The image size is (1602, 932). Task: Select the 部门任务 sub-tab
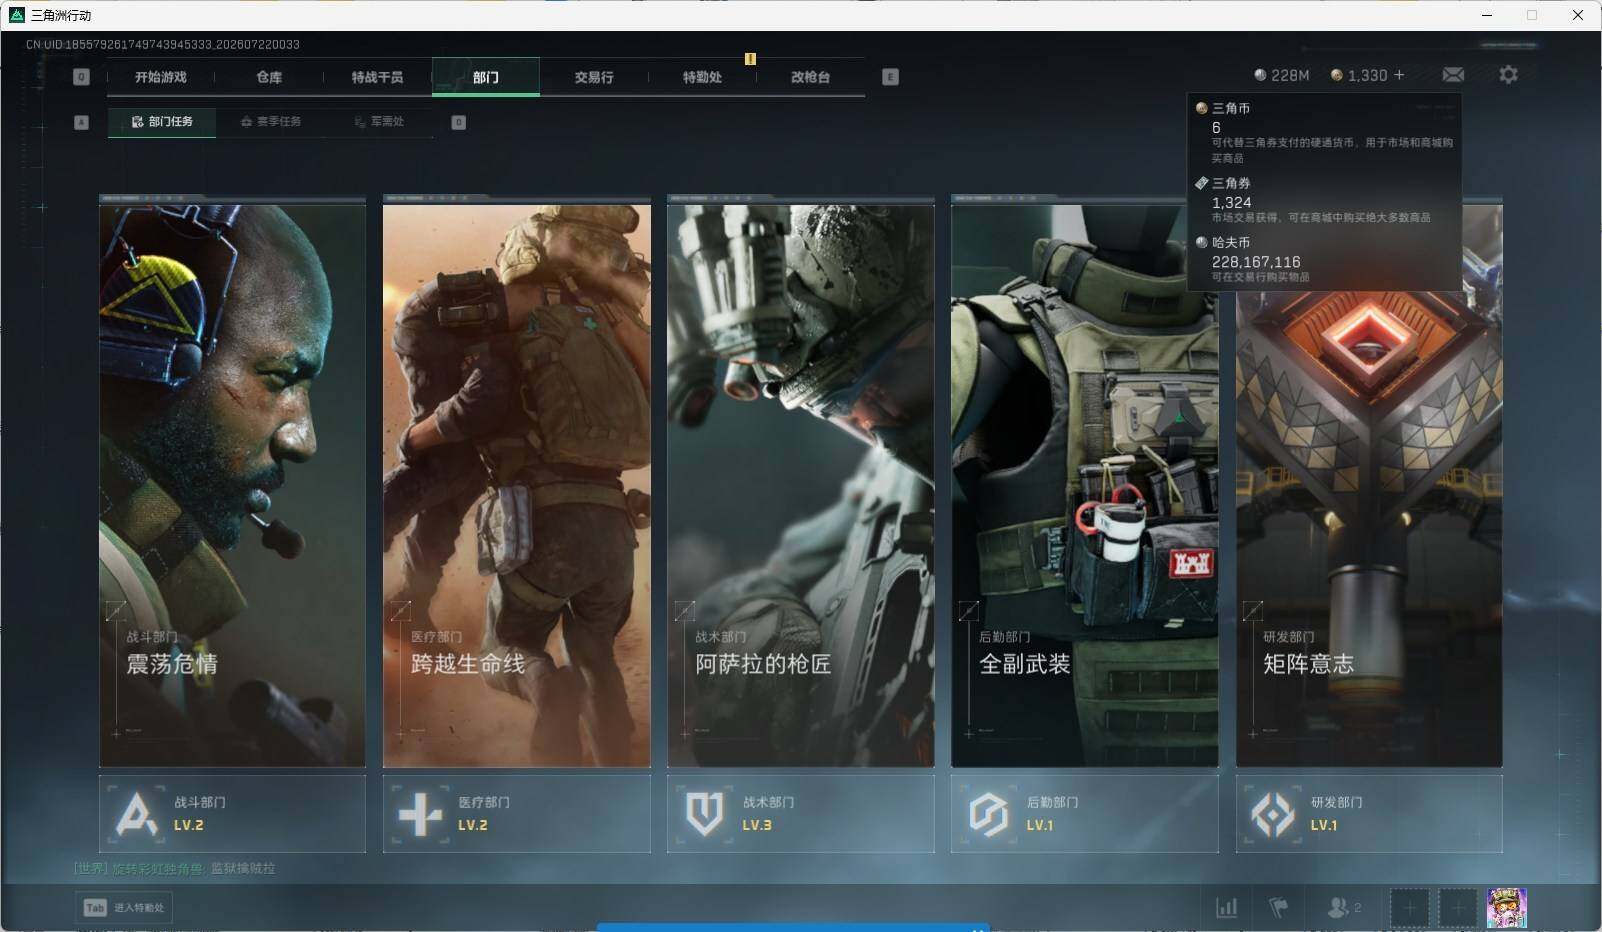pos(162,122)
